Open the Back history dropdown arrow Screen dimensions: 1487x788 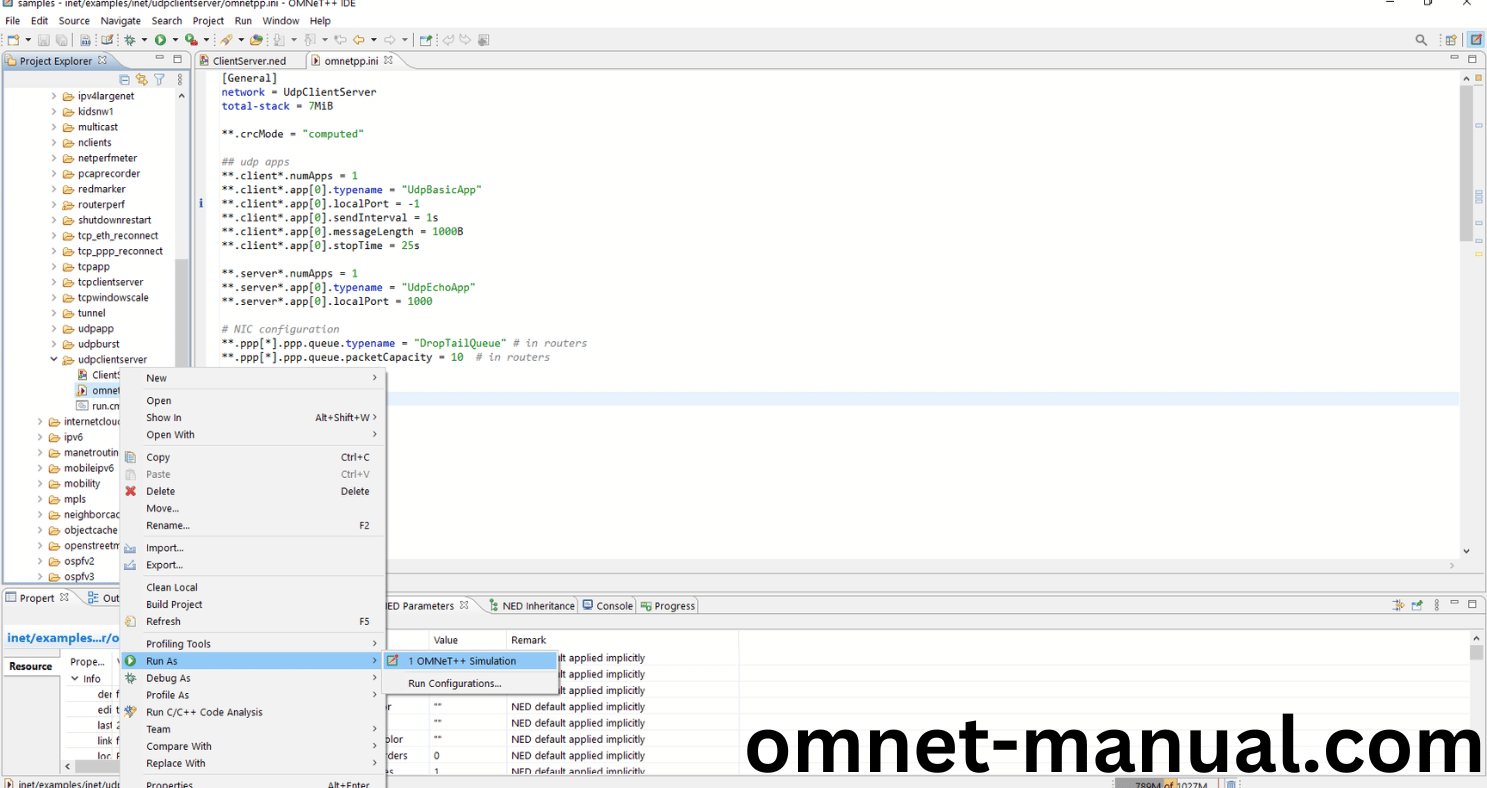point(374,40)
